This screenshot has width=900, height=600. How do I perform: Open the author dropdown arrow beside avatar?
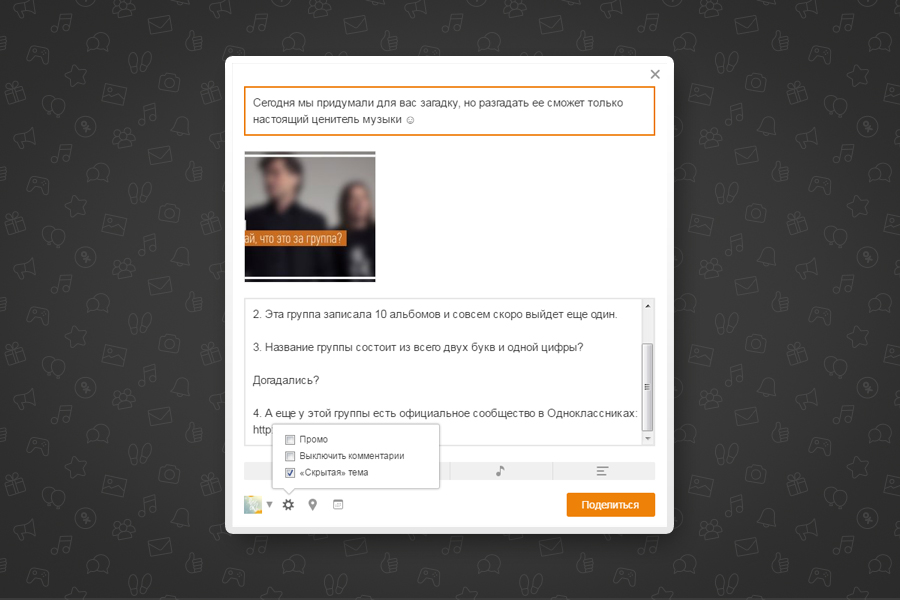269,505
